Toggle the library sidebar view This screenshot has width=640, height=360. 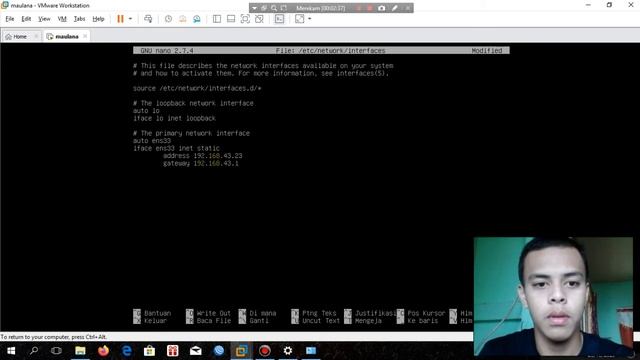tap(217, 19)
